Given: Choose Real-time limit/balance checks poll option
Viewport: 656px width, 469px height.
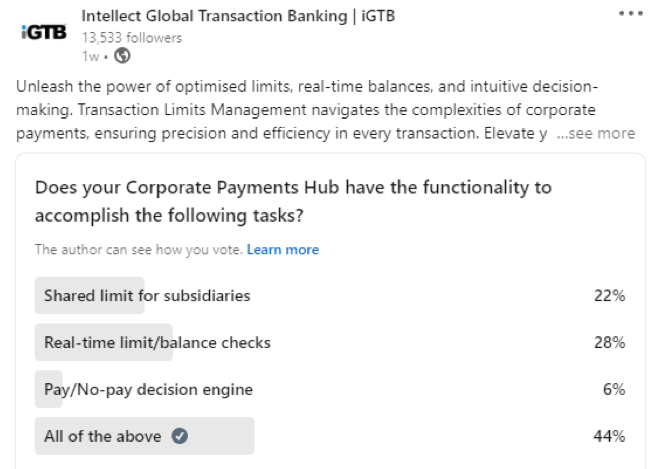Looking at the screenshot, I should 330,342.
